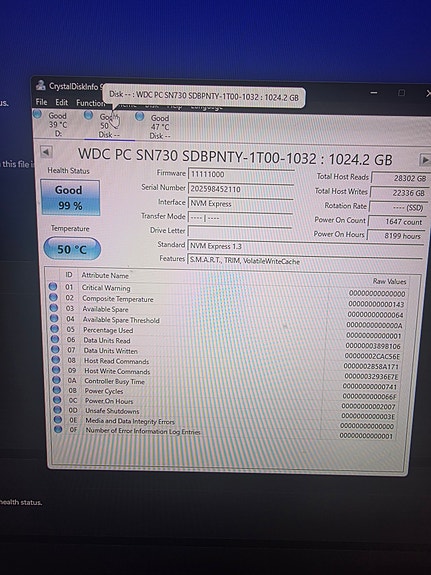The height and width of the screenshot is (575, 431).
Task: Click the Good 99 % health status button
Action: pos(70,197)
